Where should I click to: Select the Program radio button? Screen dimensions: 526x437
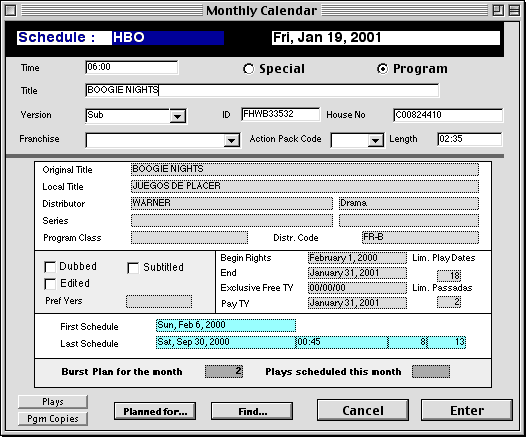click(382, 69)
